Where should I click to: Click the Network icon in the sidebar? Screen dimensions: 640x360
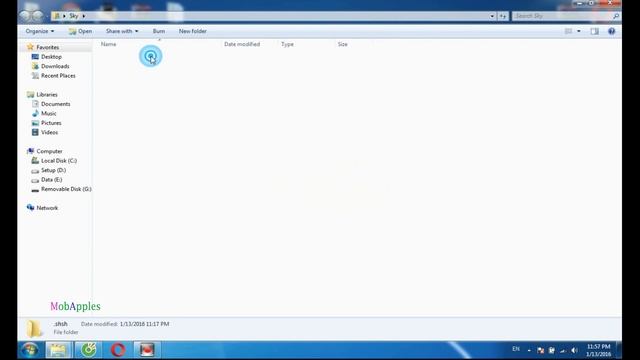coord(30,208)
